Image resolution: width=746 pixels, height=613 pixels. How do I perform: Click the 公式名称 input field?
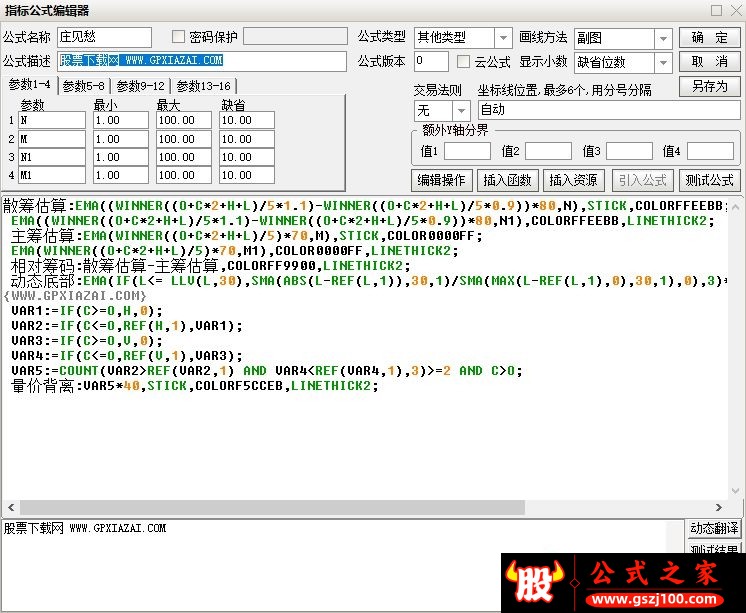(x=104, y=37)
